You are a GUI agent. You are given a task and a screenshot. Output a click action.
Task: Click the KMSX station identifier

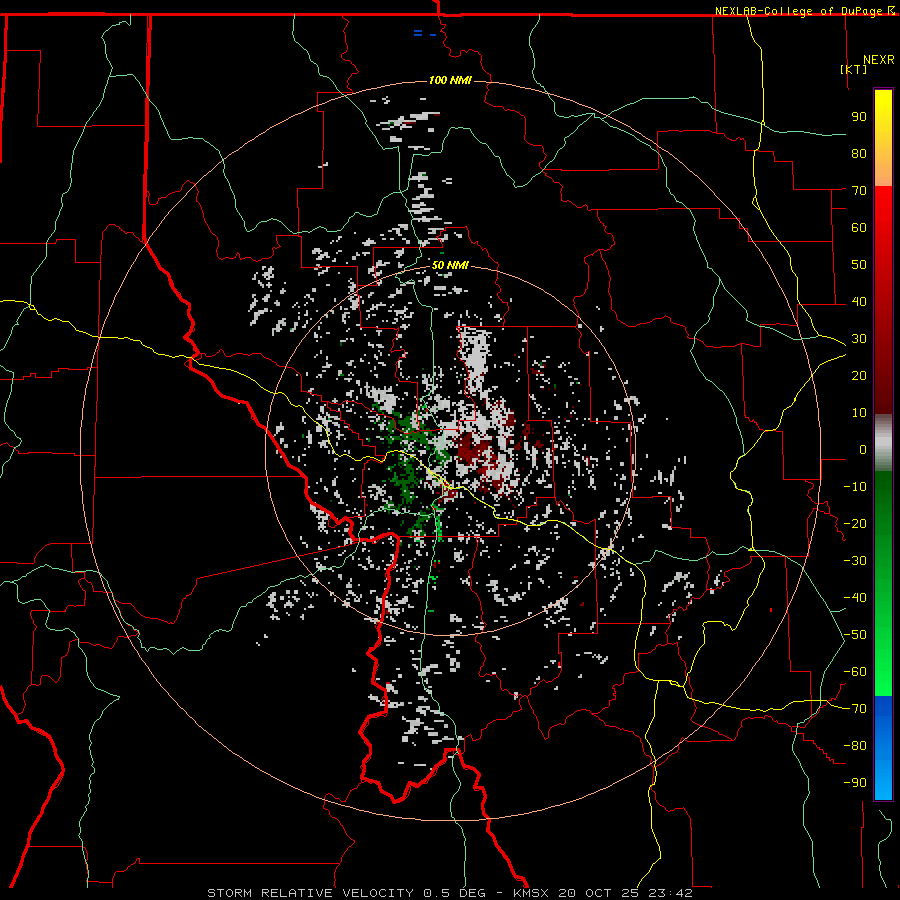tap(530, 893)
